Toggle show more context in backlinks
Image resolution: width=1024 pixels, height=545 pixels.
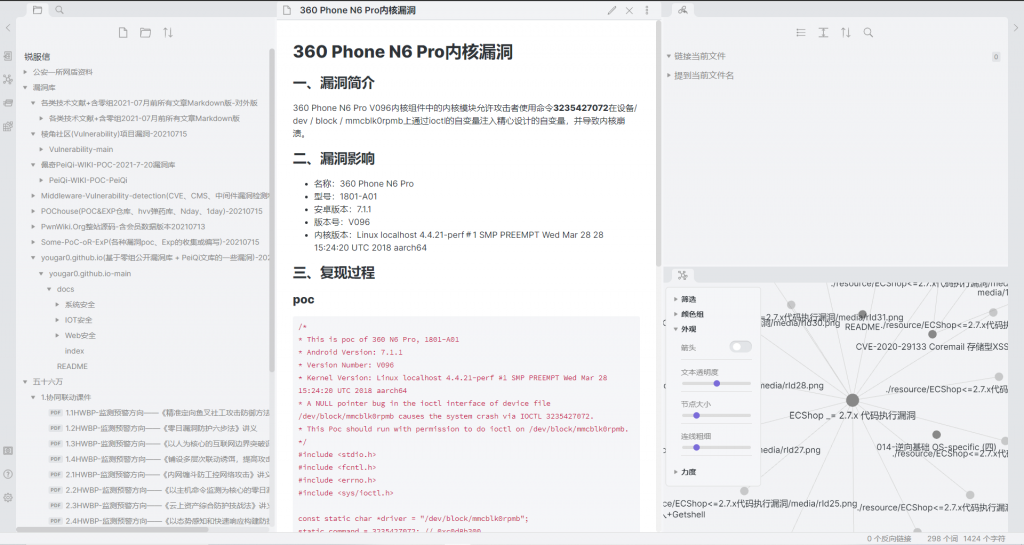click(x=823, y=33)
